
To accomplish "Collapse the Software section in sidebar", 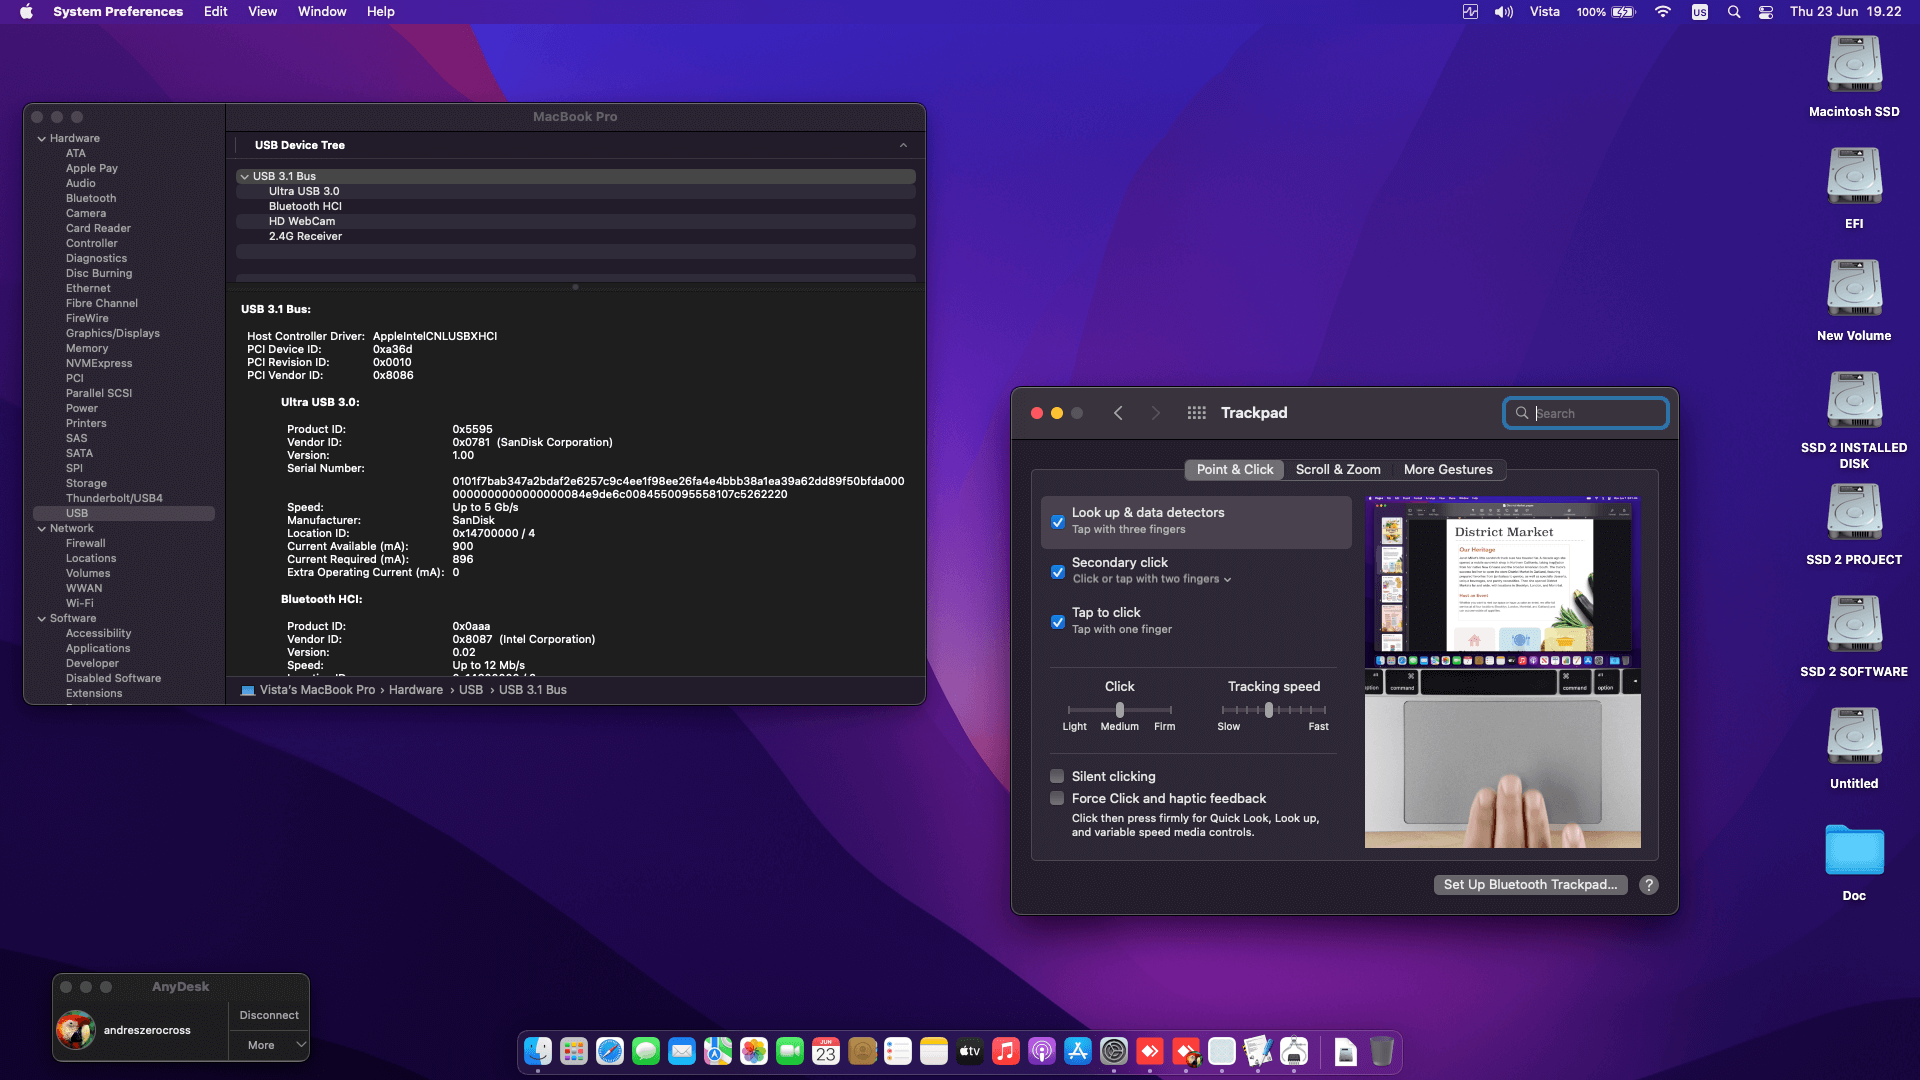I will [42, 619].
